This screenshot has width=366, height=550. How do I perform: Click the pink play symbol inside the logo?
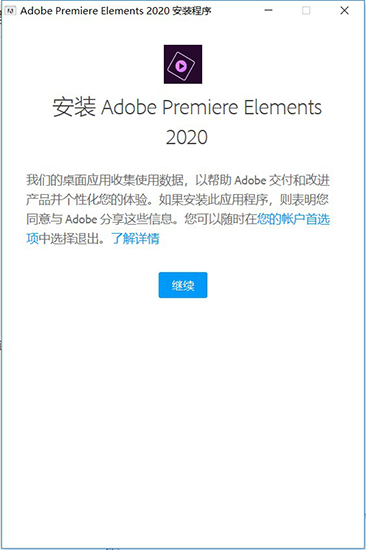pyautogui.click(x=181, y=66)
